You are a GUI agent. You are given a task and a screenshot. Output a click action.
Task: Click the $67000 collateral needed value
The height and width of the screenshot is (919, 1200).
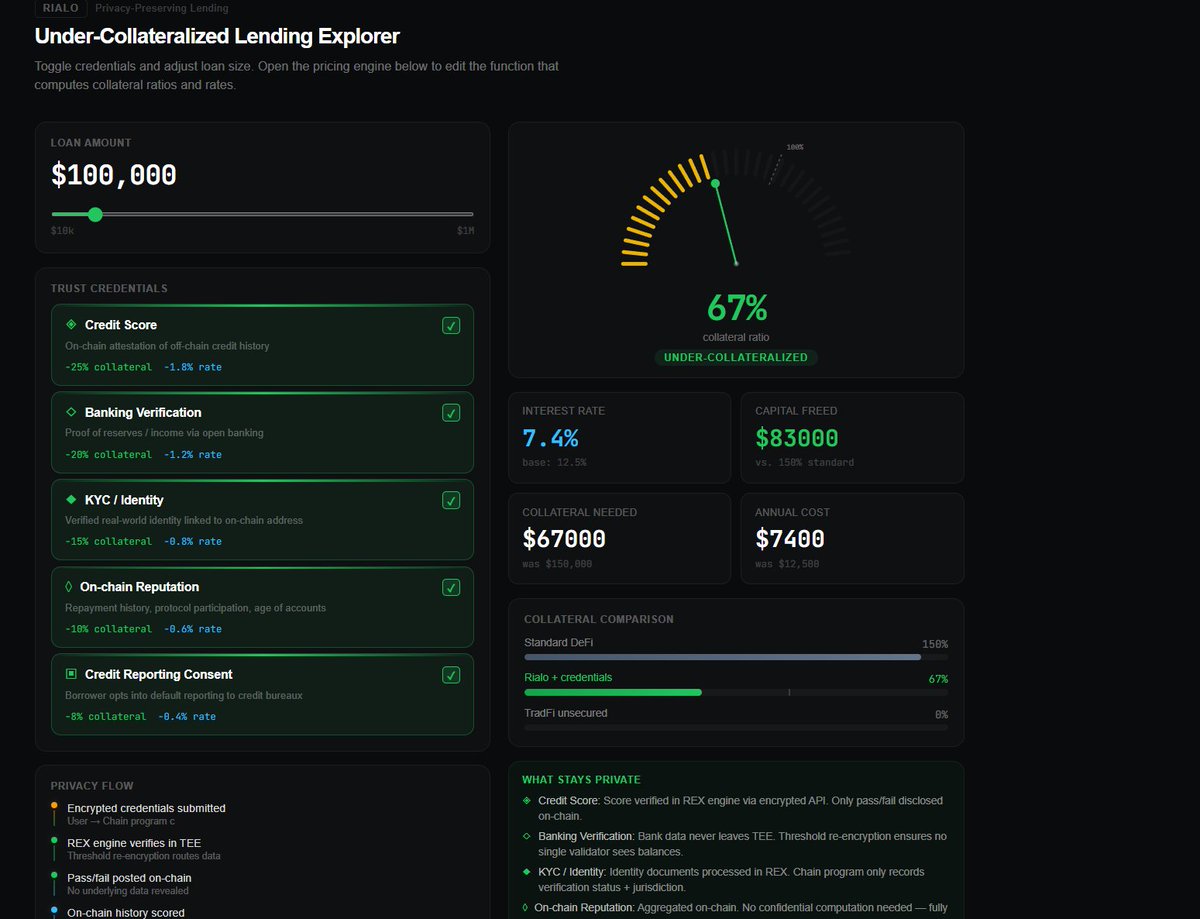click(x=564, y=539)
